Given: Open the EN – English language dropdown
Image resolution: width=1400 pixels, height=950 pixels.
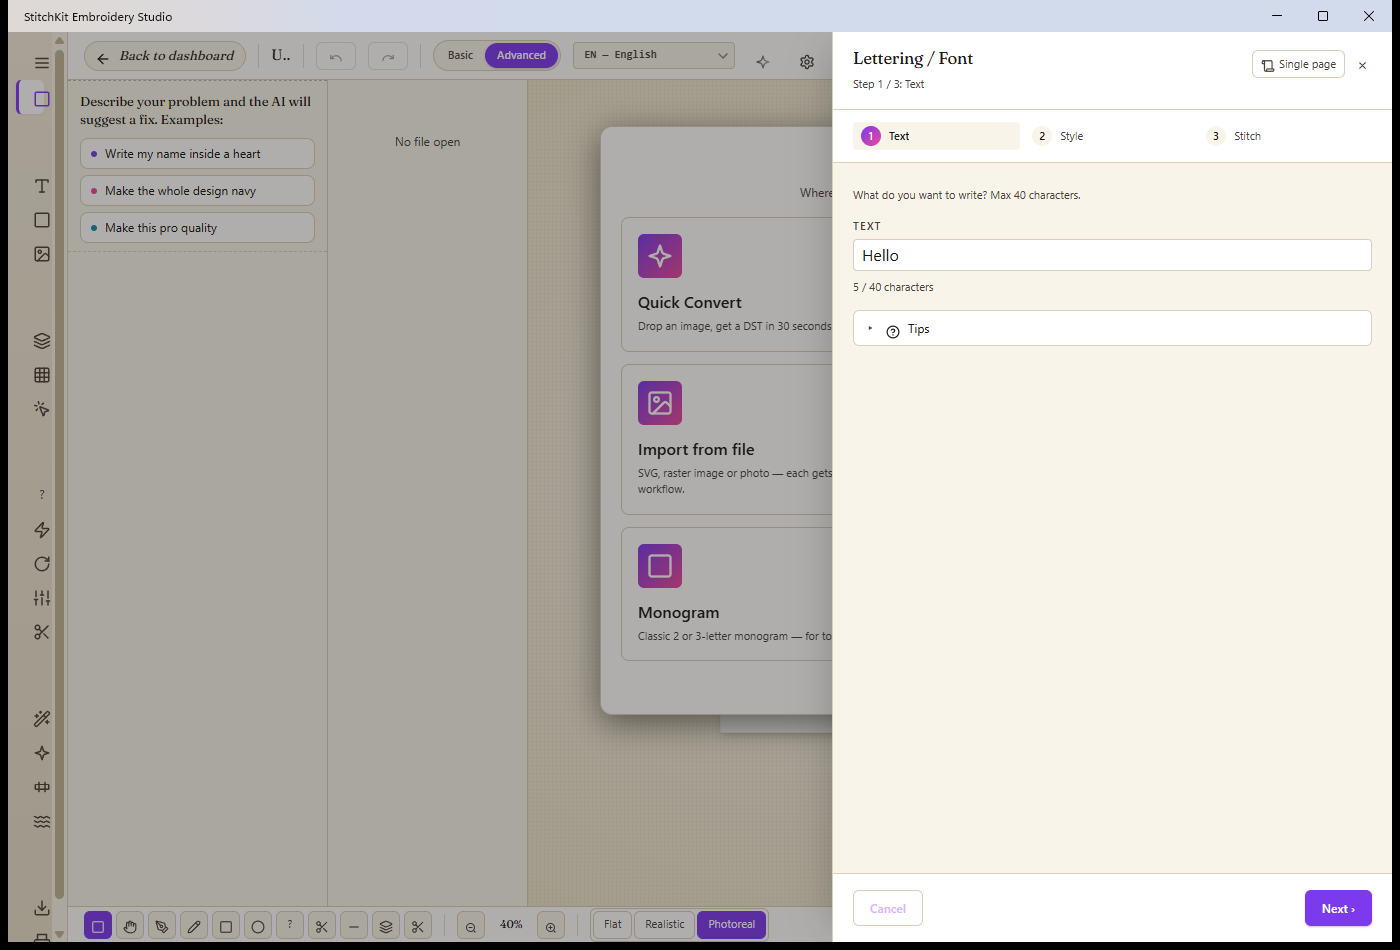Looking at the screenshot, I should click(654, 55).
